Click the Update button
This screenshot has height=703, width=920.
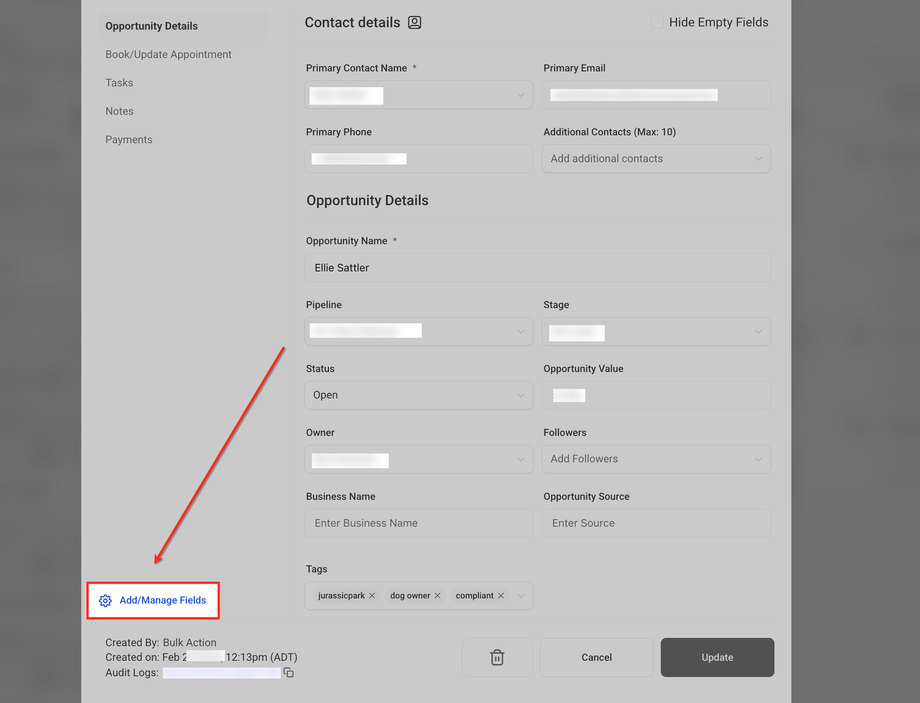[x=717, y=657]
